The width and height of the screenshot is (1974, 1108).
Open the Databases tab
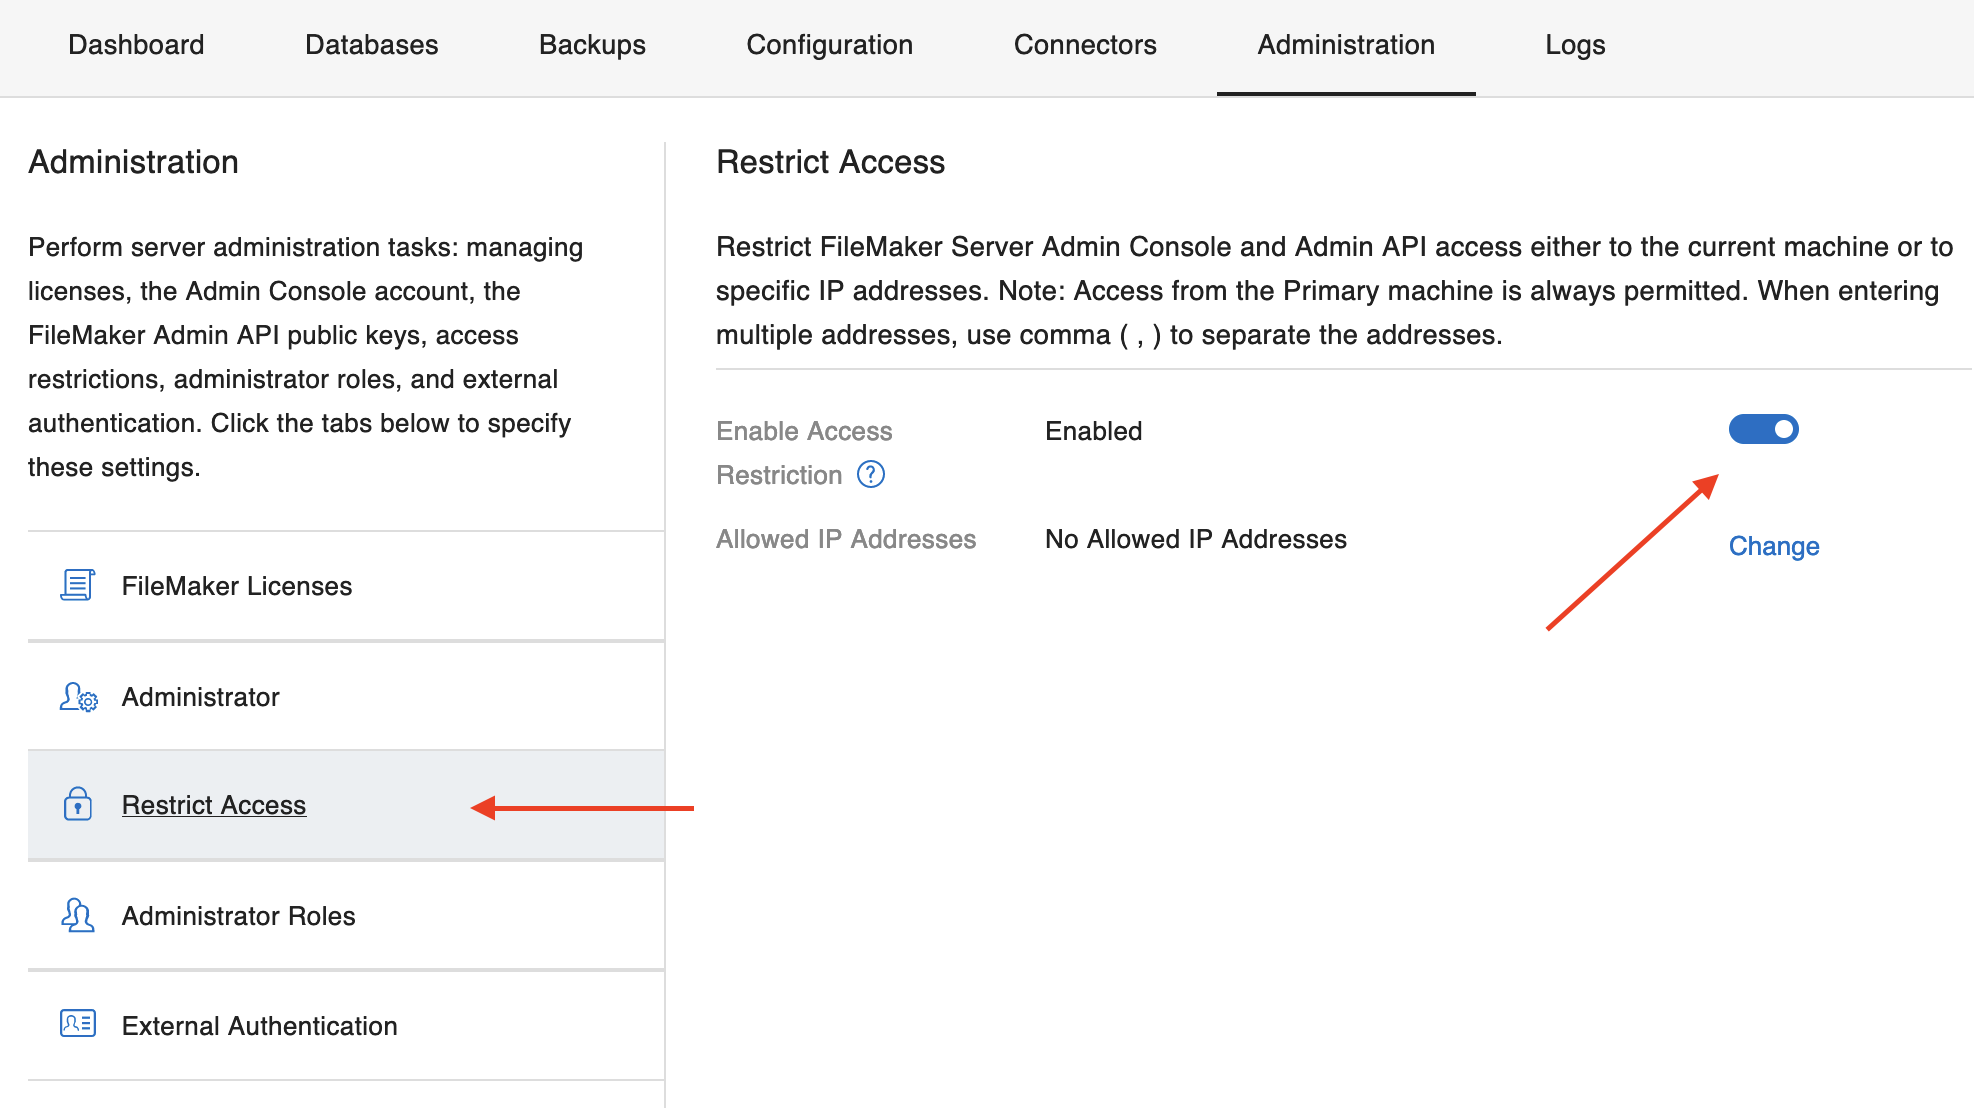371,45
